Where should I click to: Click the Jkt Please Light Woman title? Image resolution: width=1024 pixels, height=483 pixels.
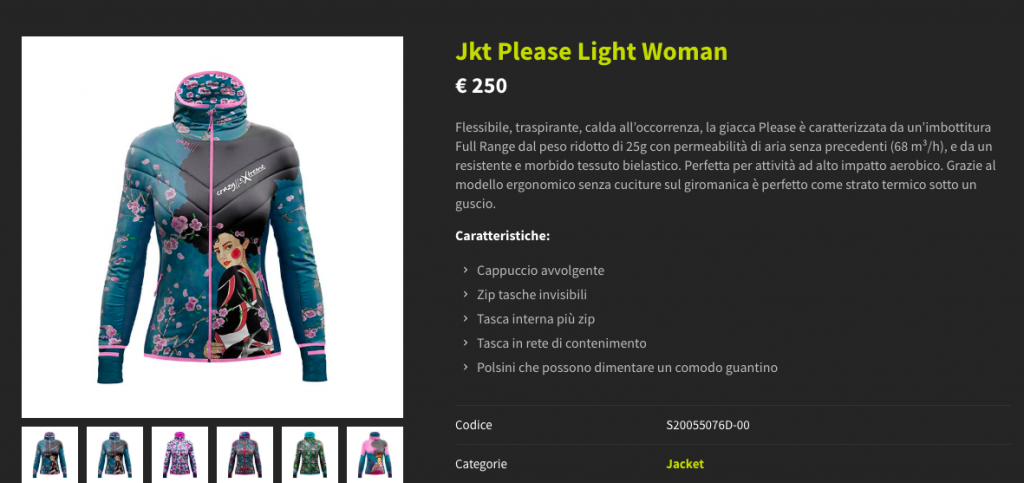(x=591, y=51)
